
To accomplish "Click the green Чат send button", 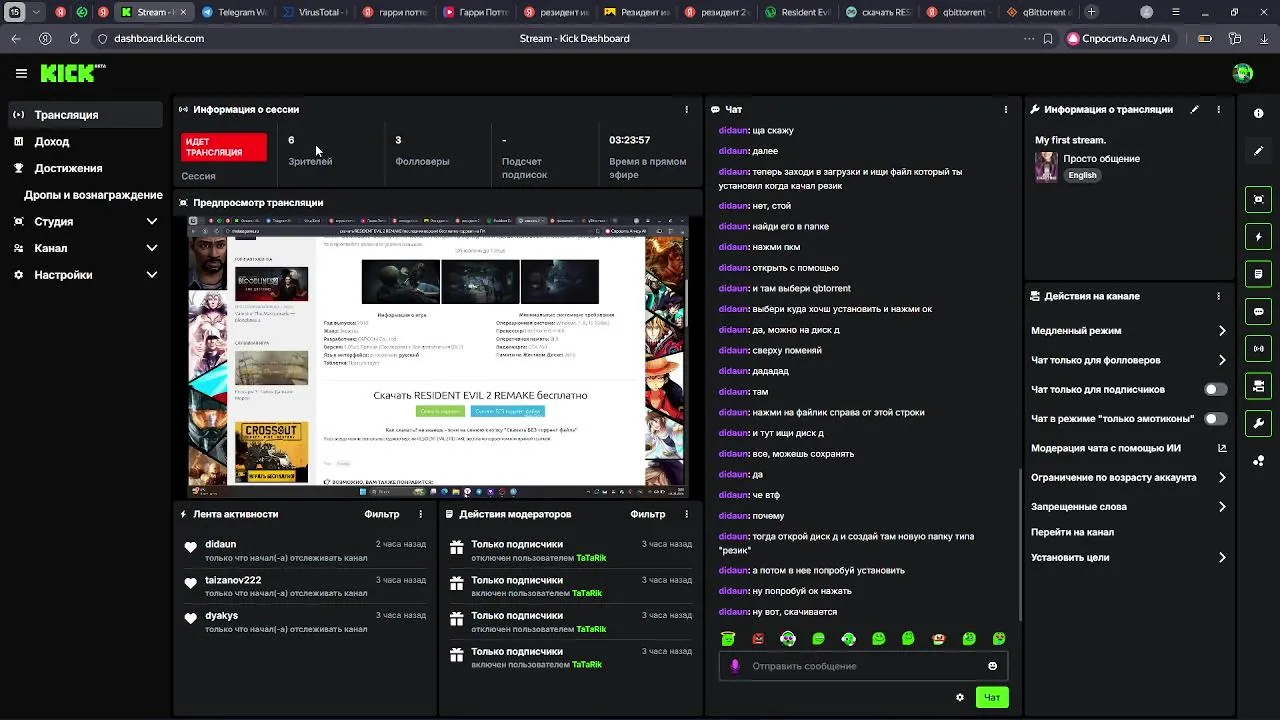I will click(992, 697).
